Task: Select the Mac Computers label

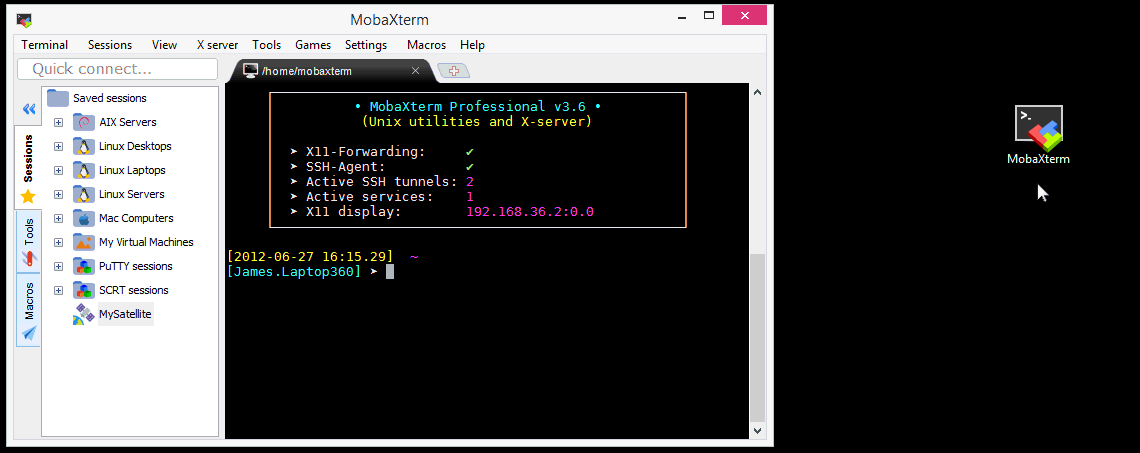Action: [x=136, y=218]
